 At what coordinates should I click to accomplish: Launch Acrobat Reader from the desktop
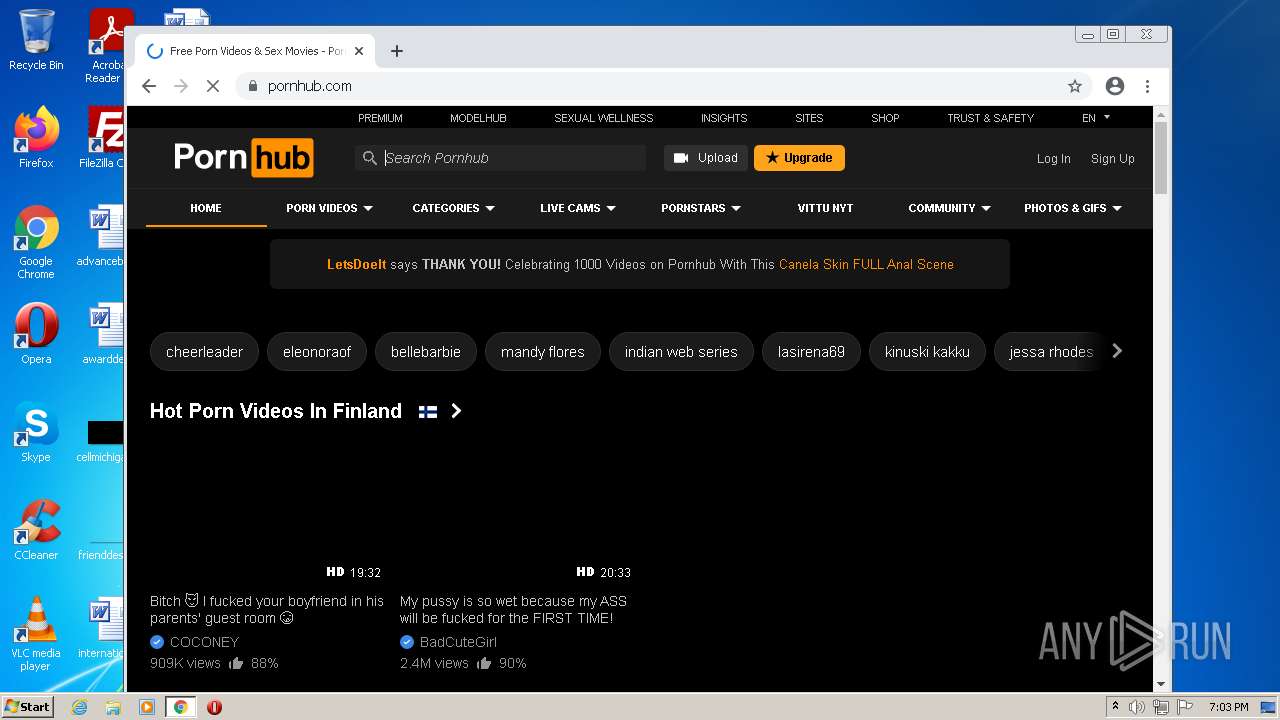click(x=106, y=45)
